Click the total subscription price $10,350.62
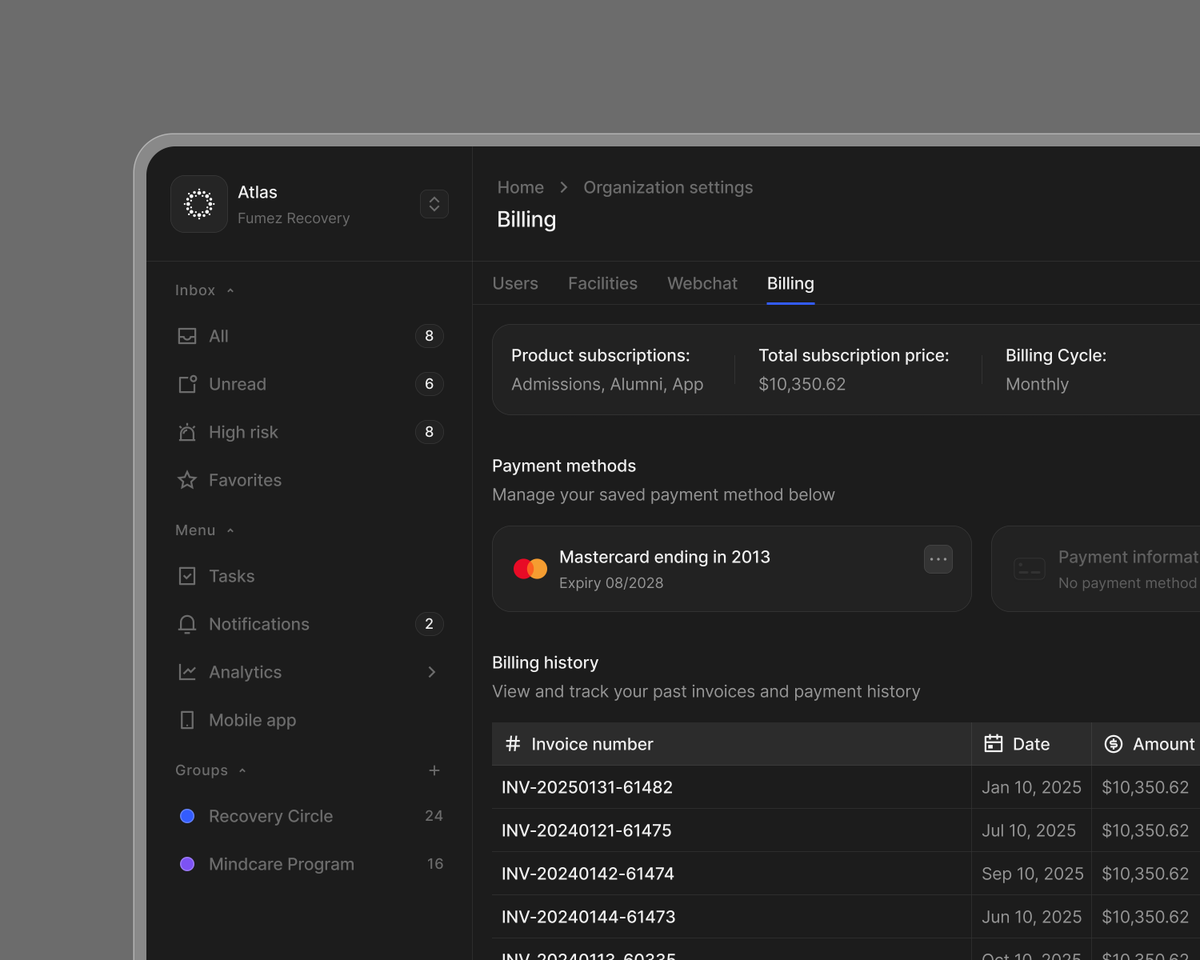 pyautogui.click(x=802, y=384)
